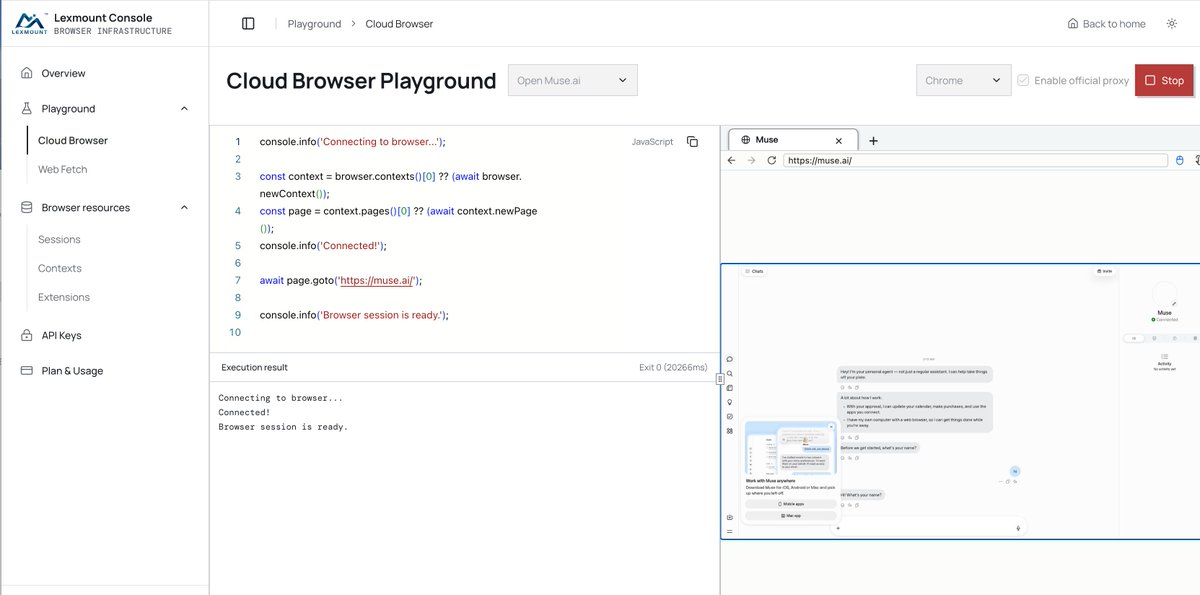Click the Activity item in Muse right panel
Viewport: 1200px width, 595px height.
[1164, 361]
